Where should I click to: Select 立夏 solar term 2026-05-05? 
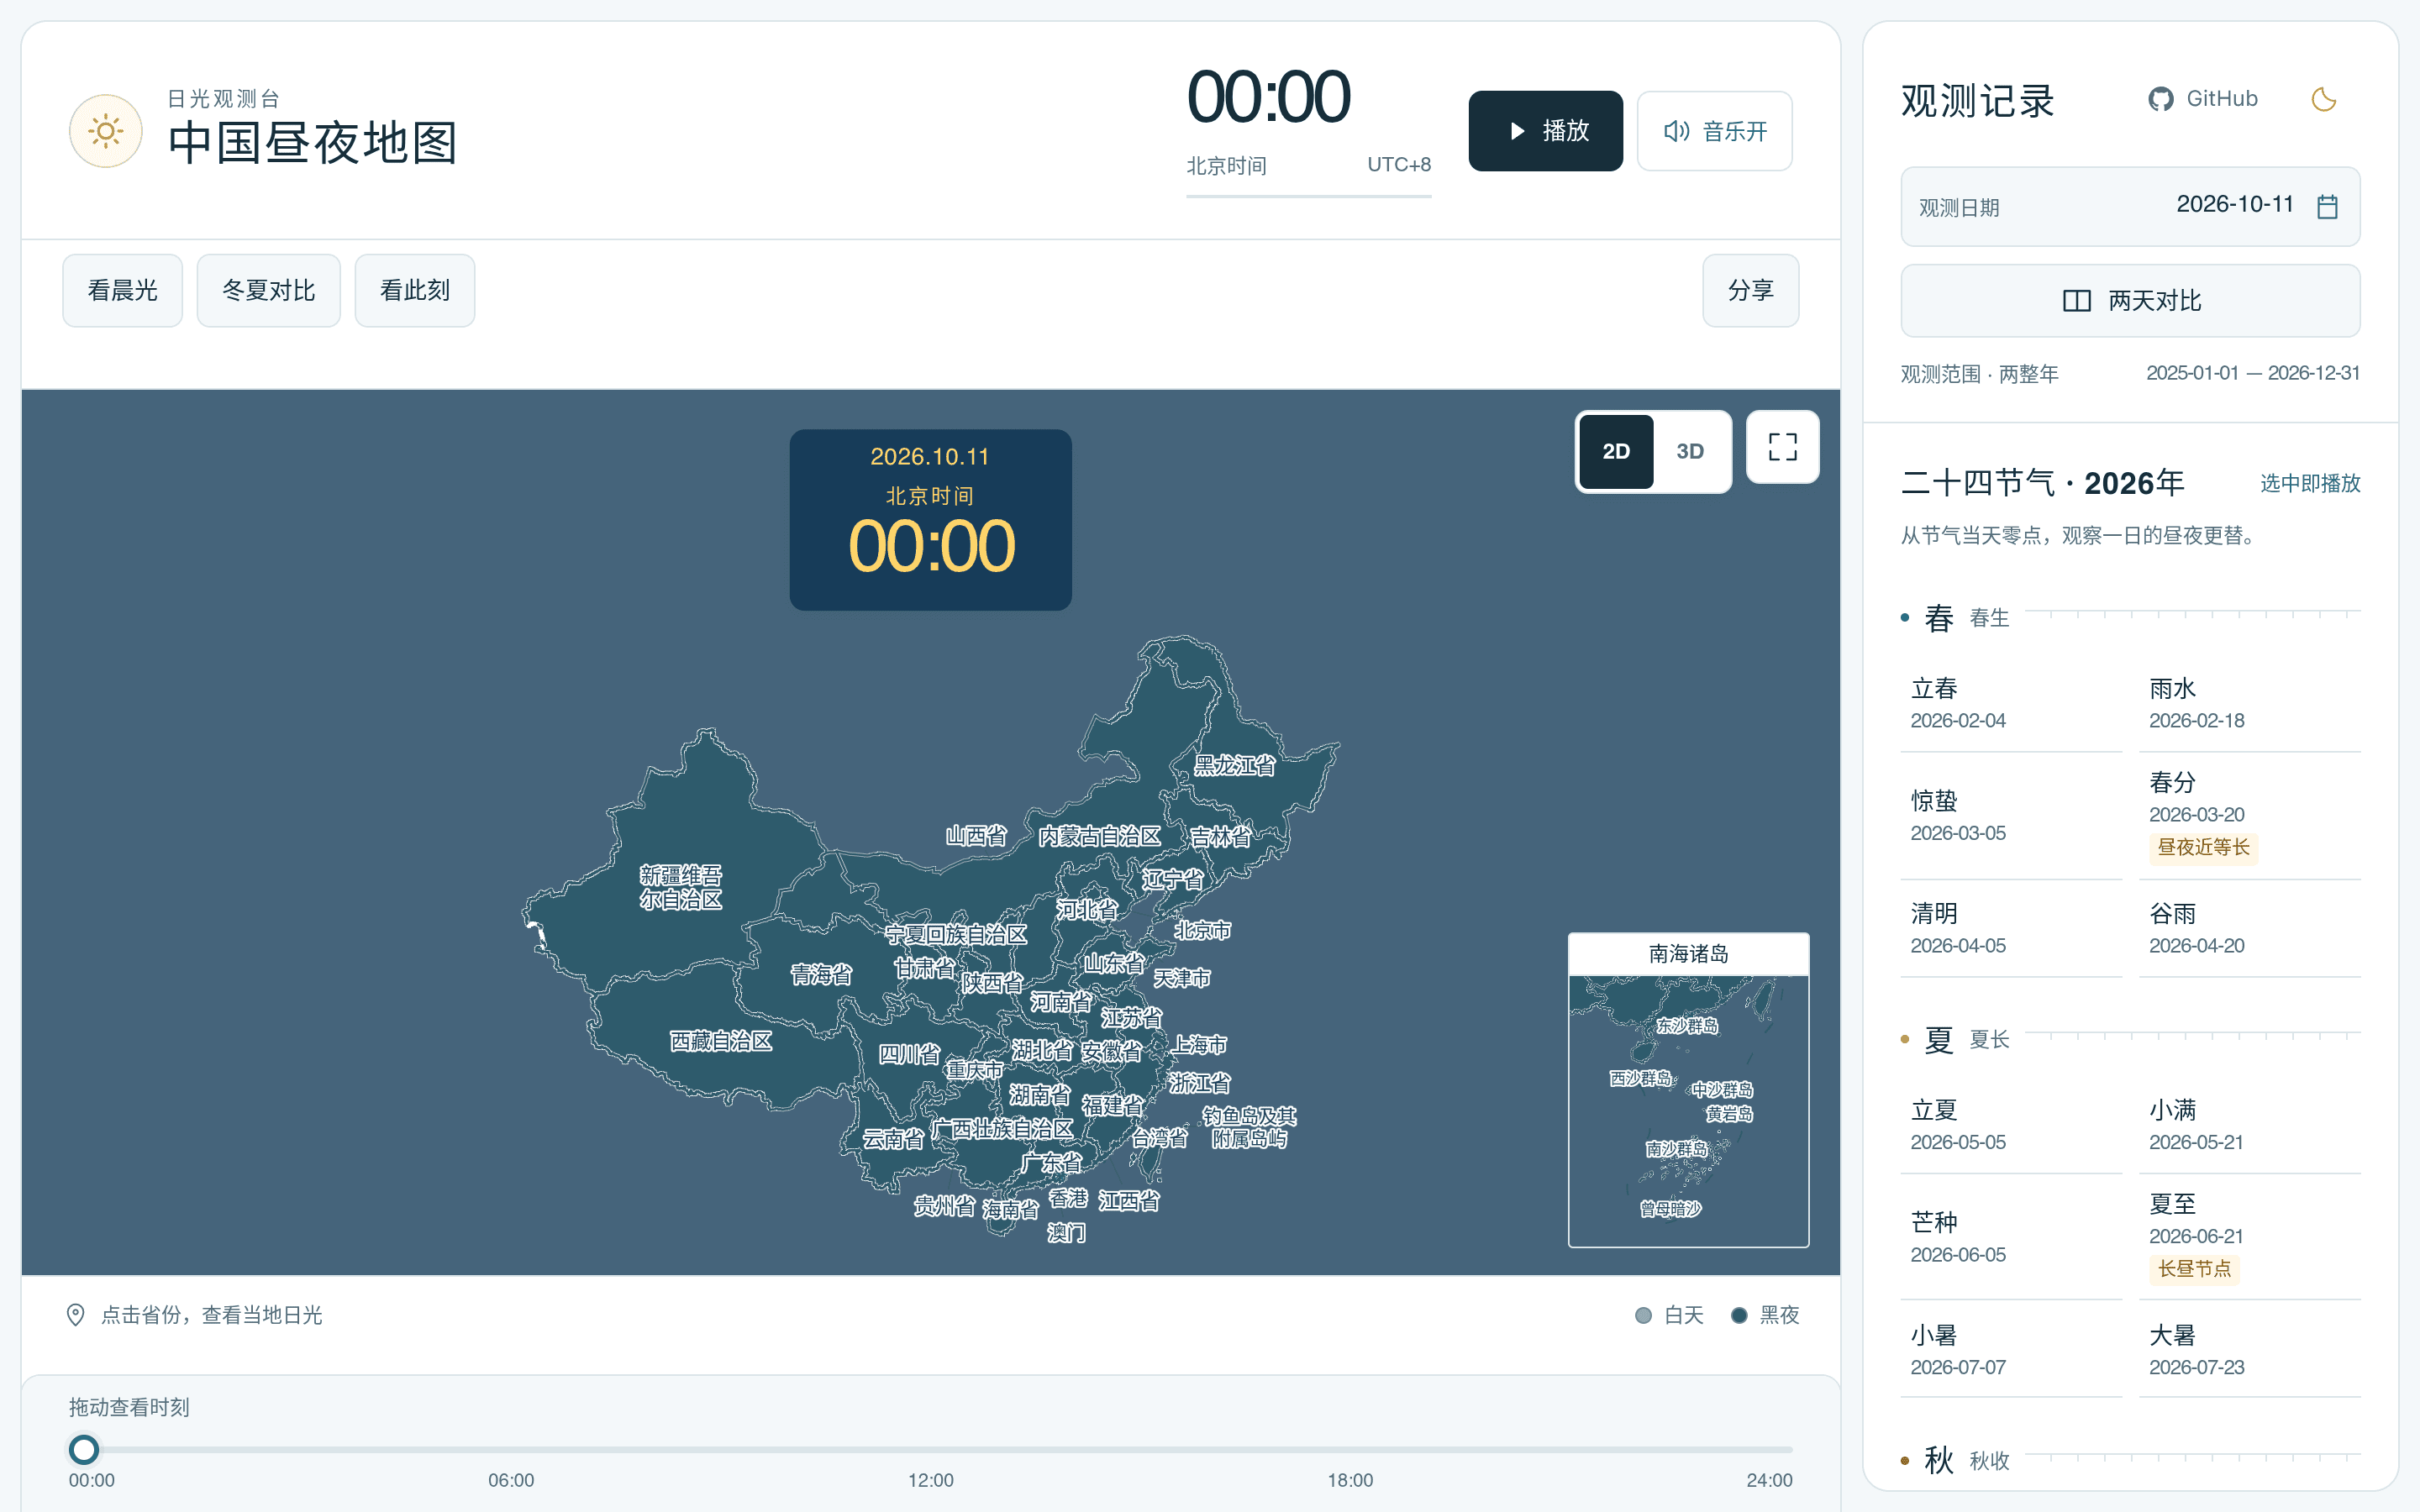[2011, 1126]
